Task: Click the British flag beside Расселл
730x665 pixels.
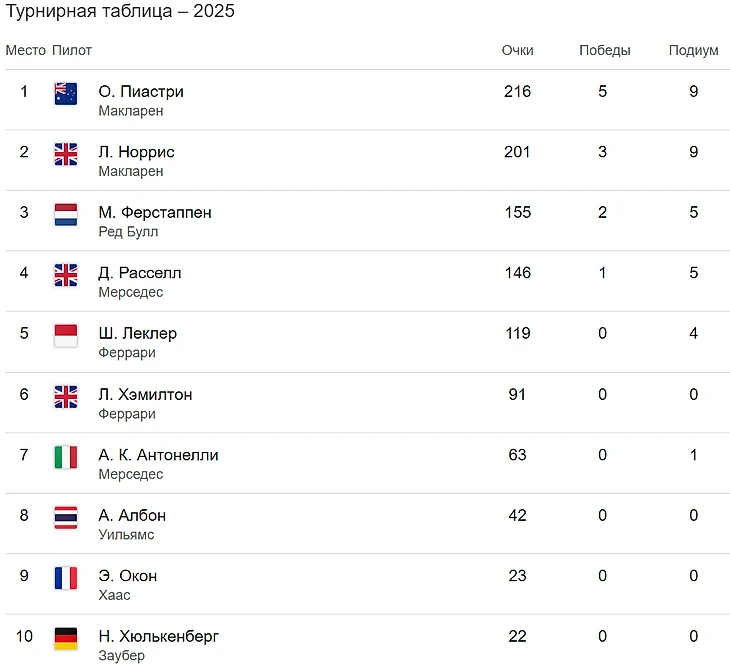Action: [66, 275]
